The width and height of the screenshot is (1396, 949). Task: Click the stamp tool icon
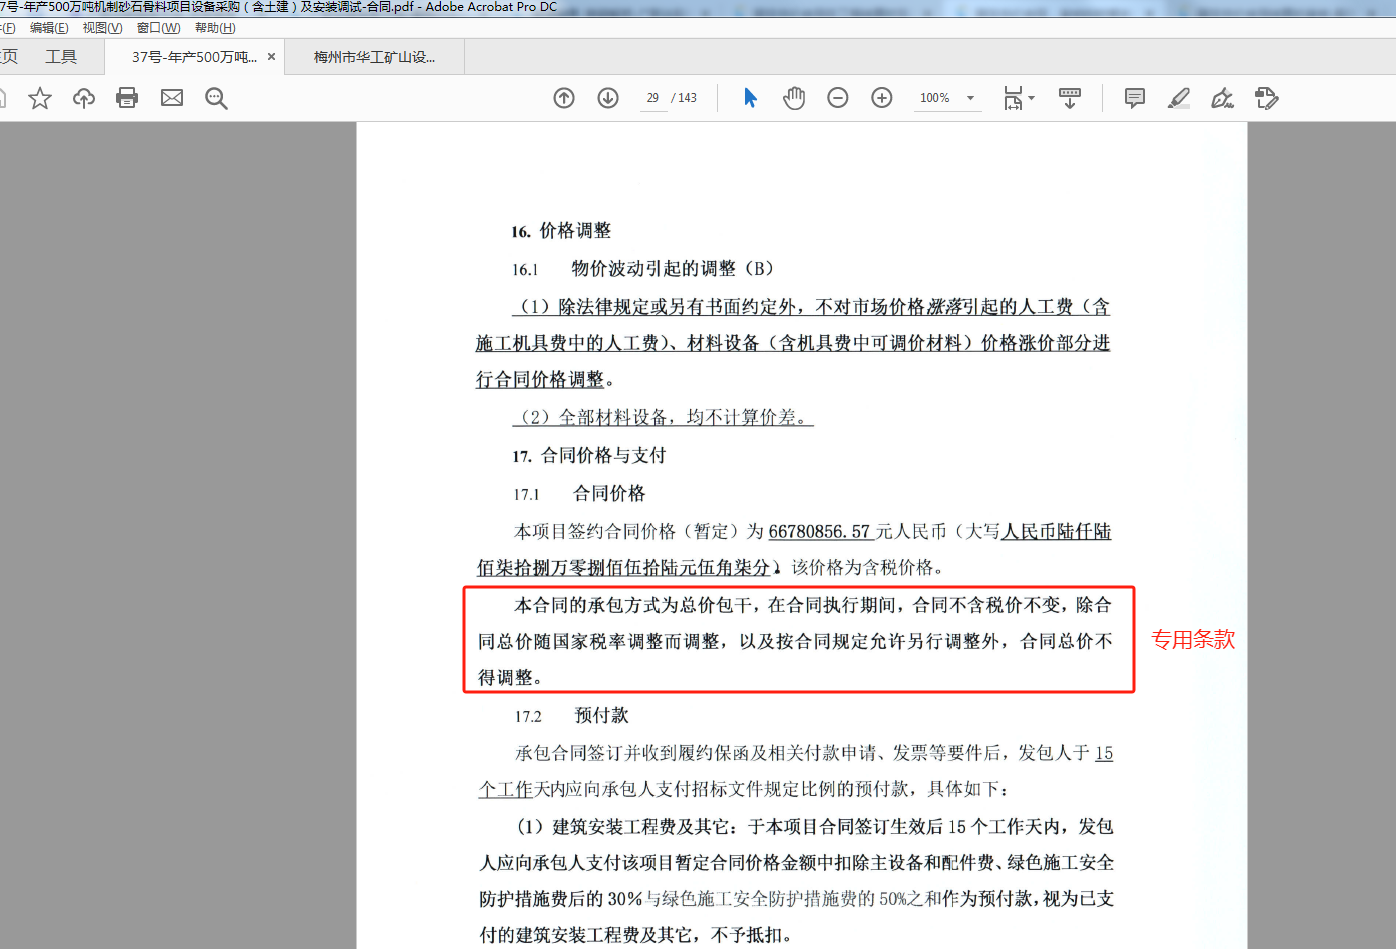point(1267,98)
